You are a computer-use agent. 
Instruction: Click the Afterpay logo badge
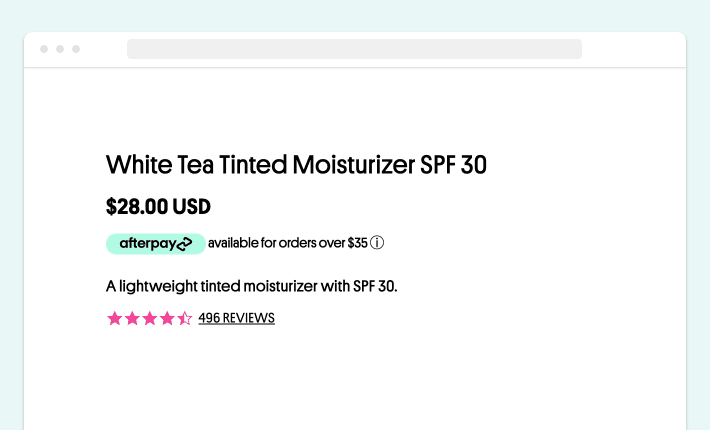pos(156,244)
